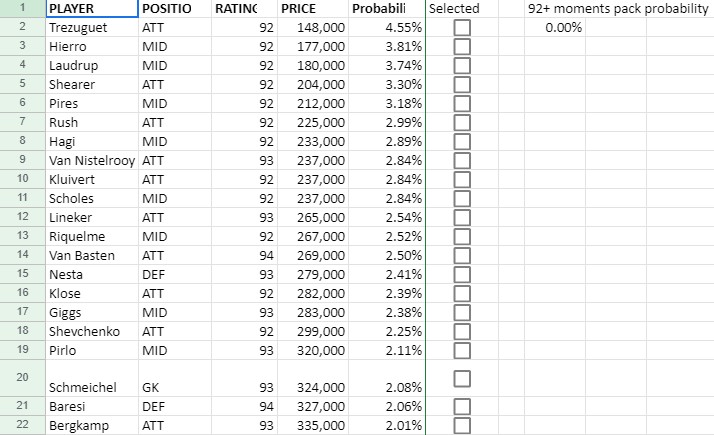
Task: Tick the checkbox in Pirlo's row
Action: (462, 351)
